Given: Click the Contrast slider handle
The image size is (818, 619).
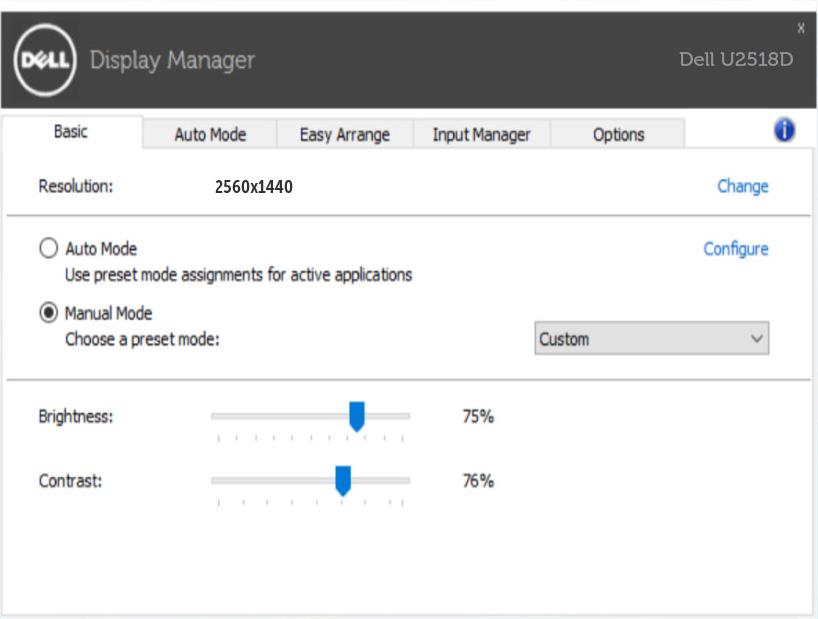Looking at the screenshot, I should click(343, 481).
